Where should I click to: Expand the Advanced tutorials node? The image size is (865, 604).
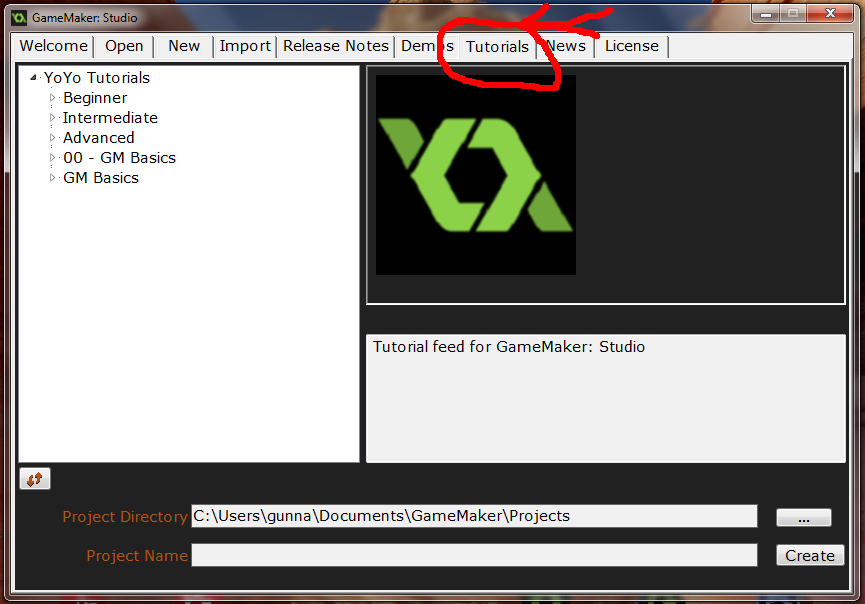[54, 138]
